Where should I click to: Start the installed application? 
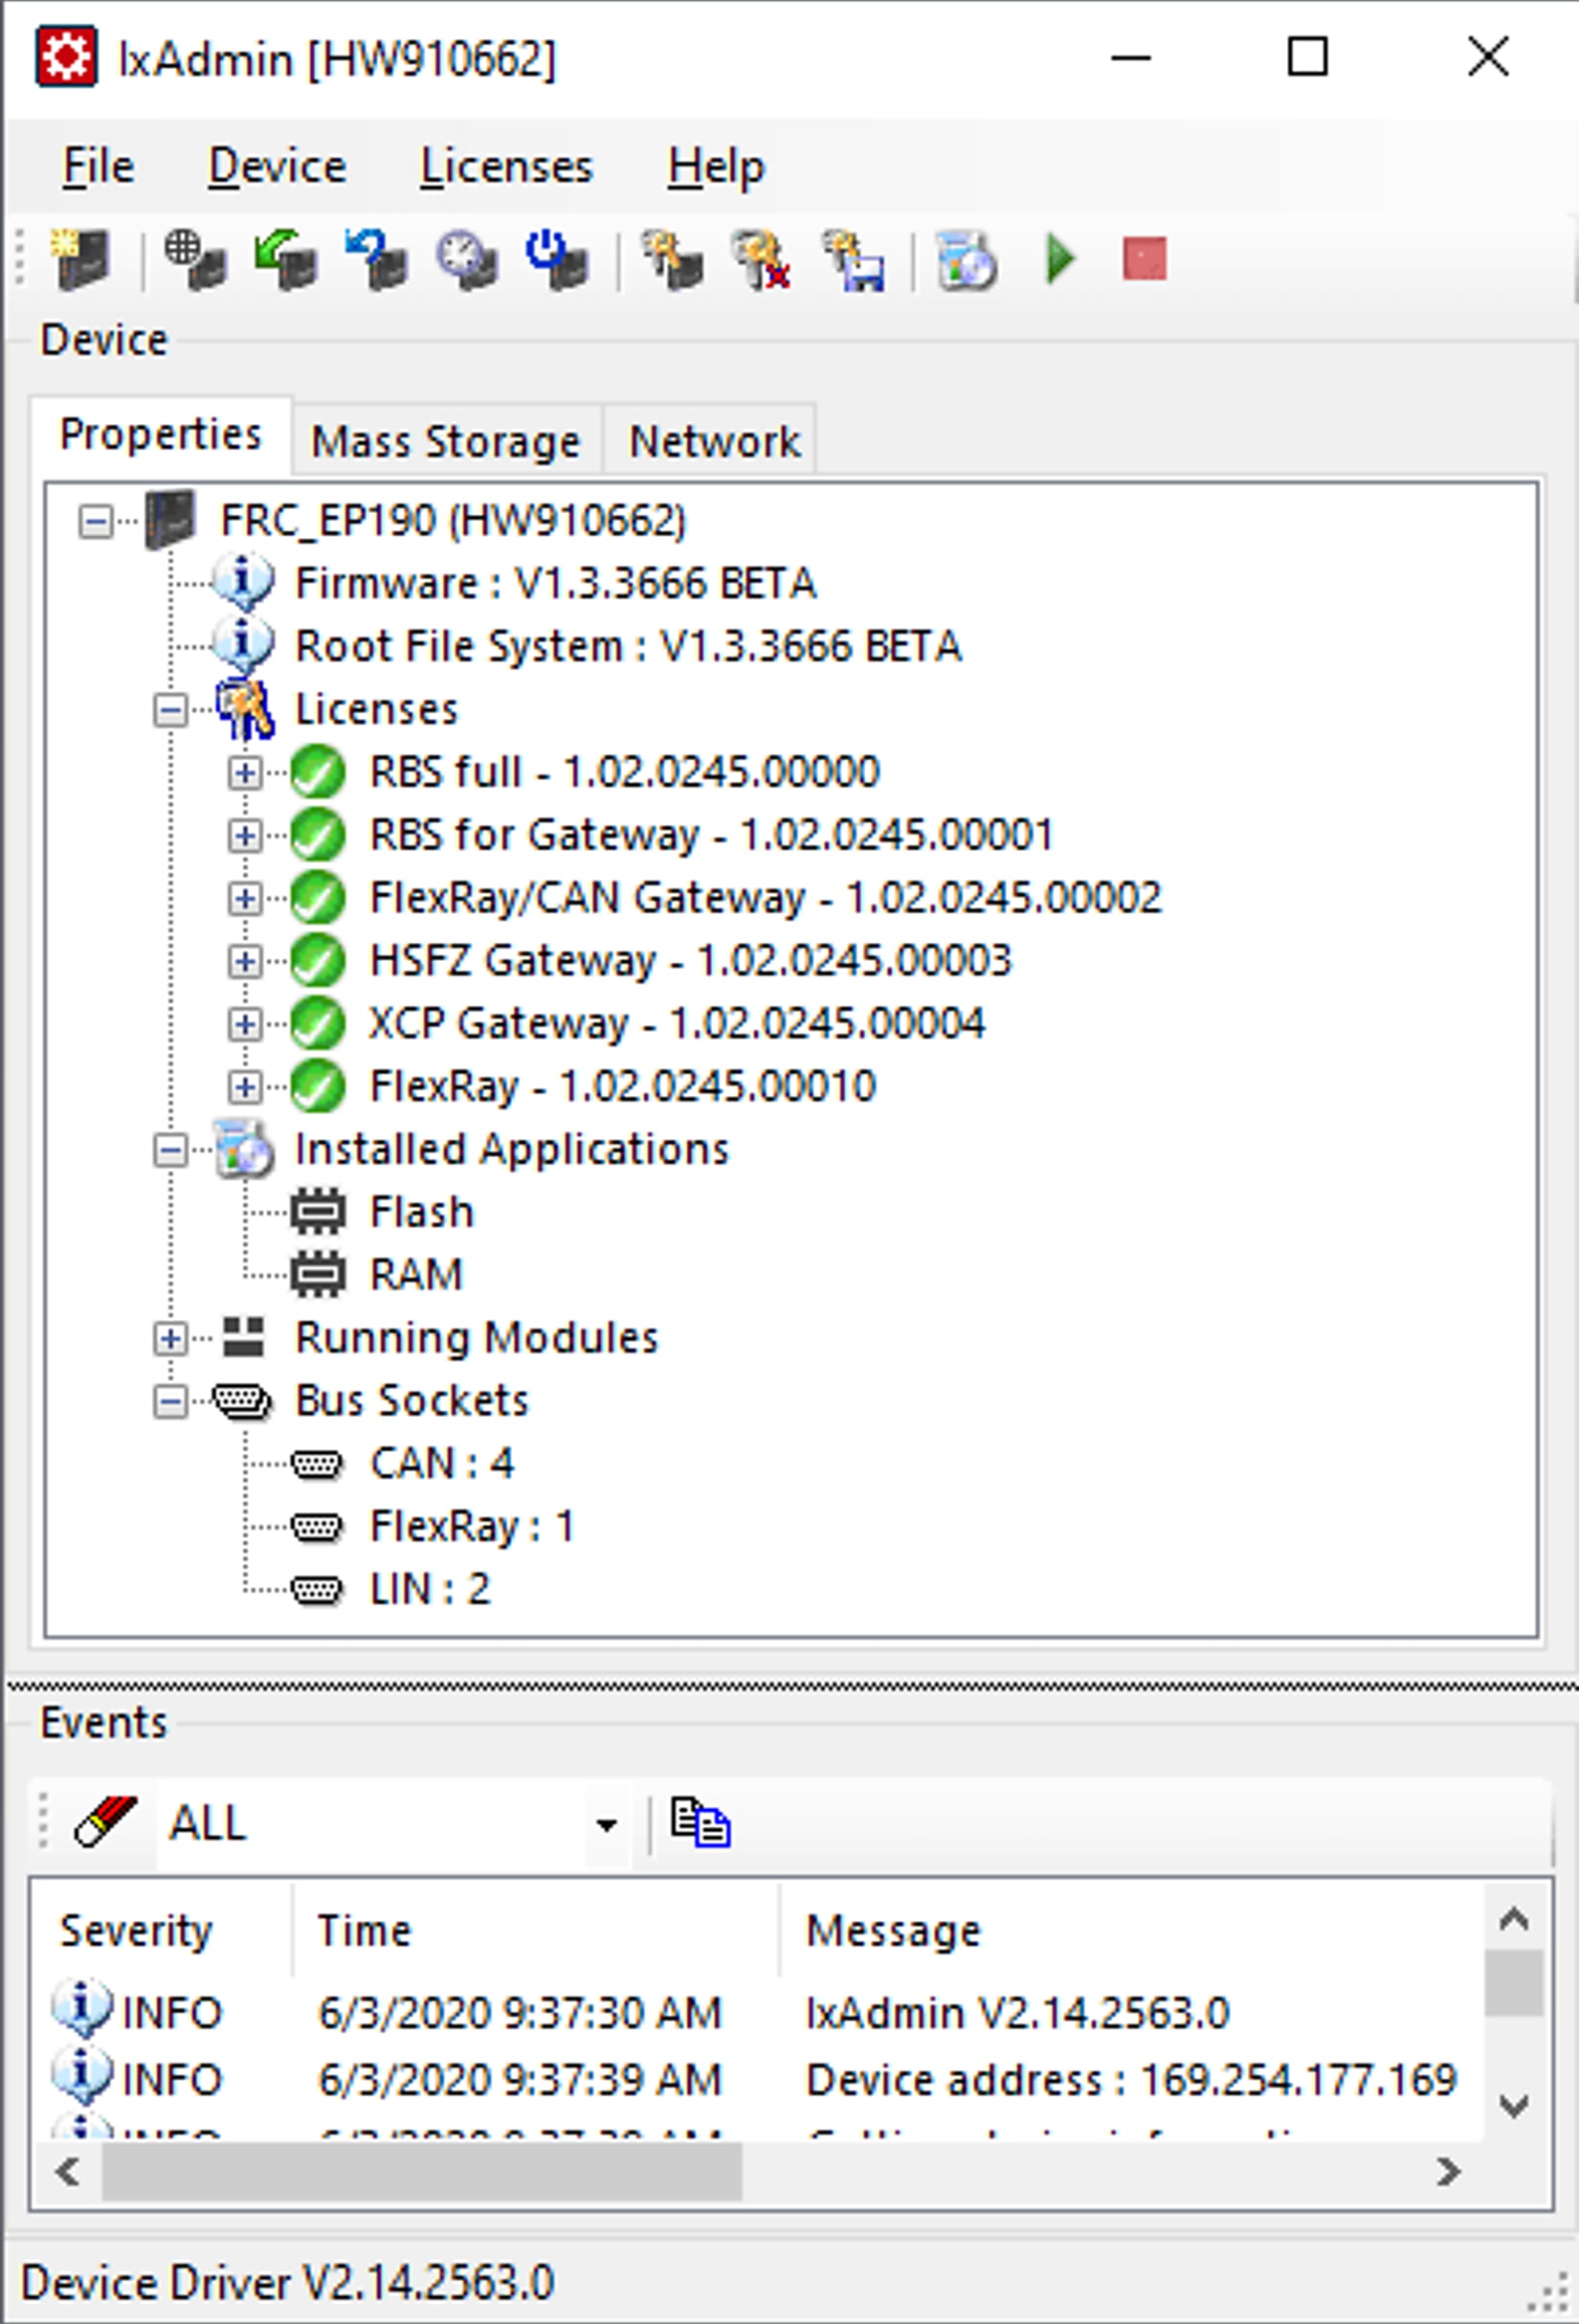pyautogui.click(x=1060, y=260)
